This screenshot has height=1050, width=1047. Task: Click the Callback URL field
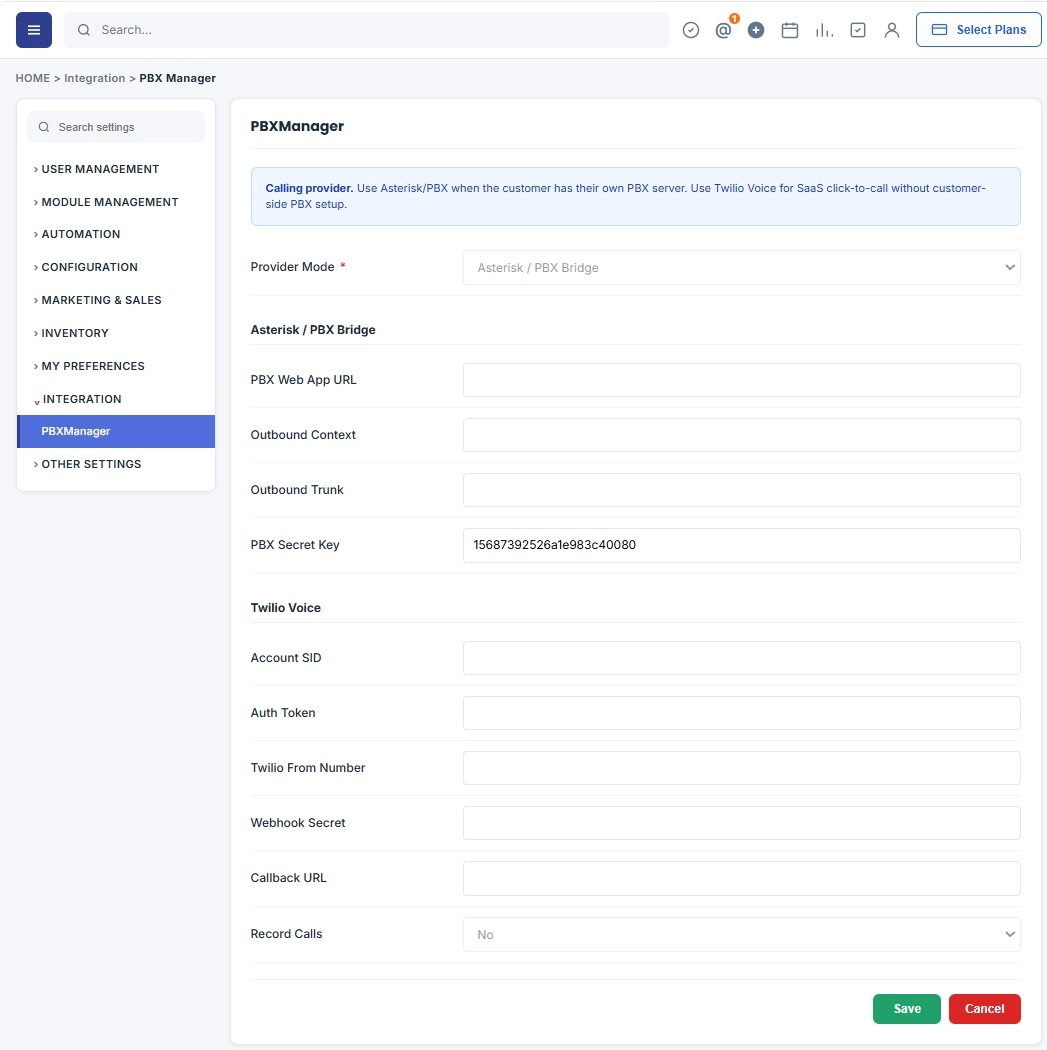(x=742, y=878)
